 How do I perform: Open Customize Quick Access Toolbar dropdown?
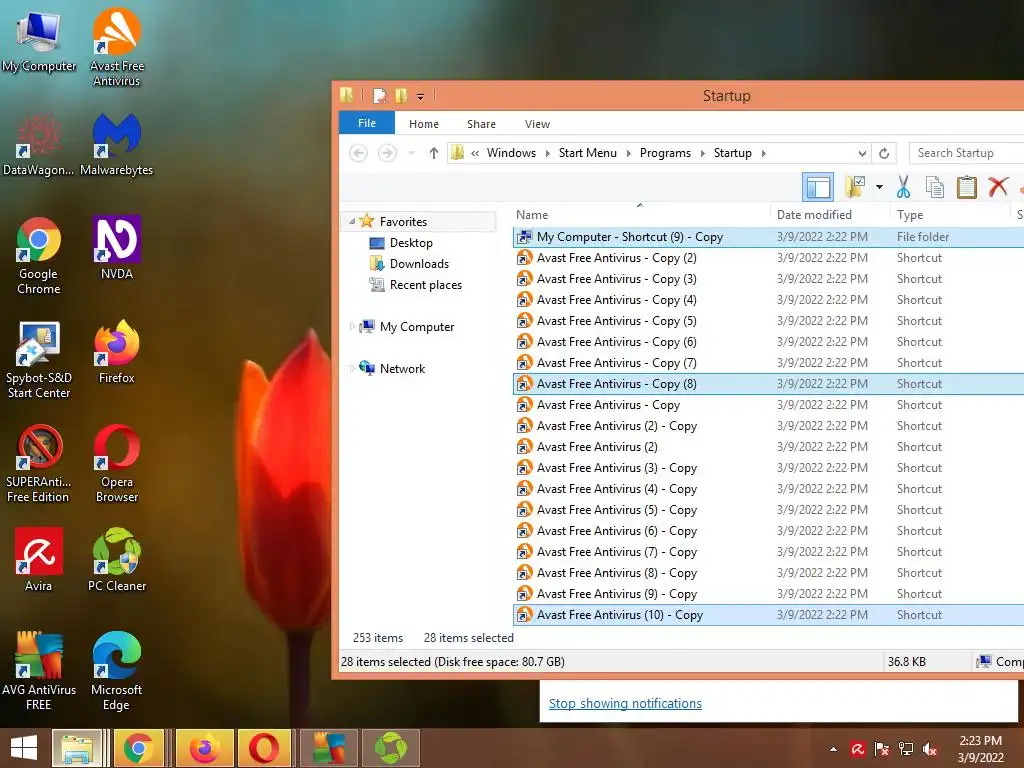tap(421, 97)
